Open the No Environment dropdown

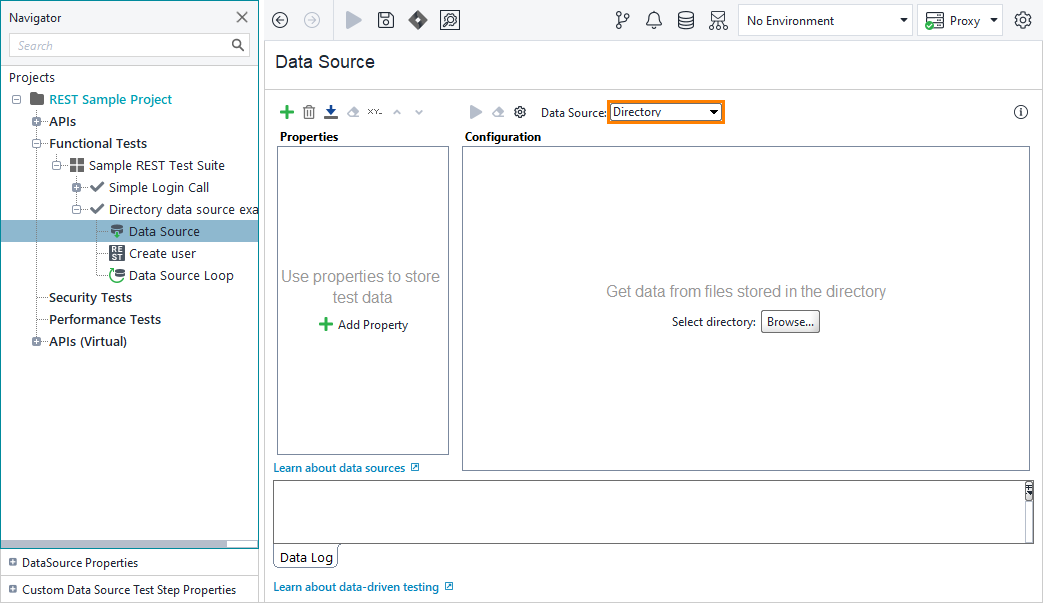(825, 20)
